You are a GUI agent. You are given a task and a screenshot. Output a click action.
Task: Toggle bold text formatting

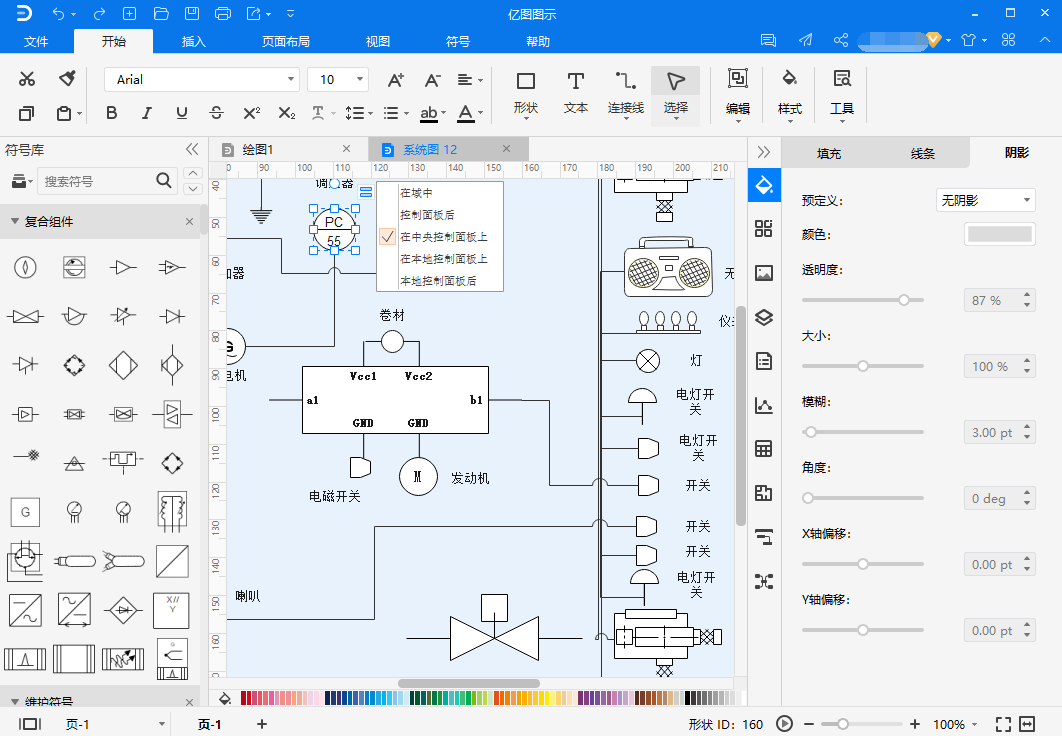pyautogui.click(x=114, y=113)
